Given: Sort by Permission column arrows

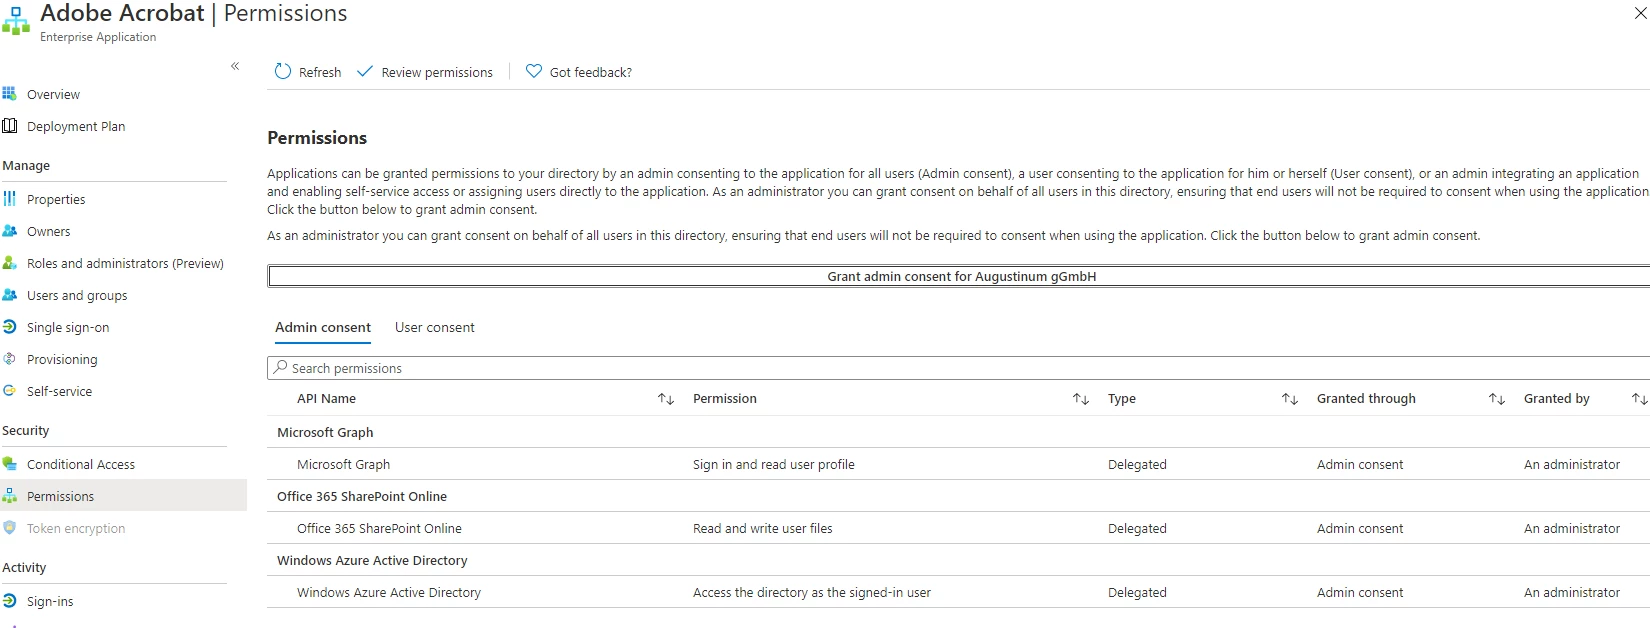Looking at the screenshot, I should tap(1081, 399).
